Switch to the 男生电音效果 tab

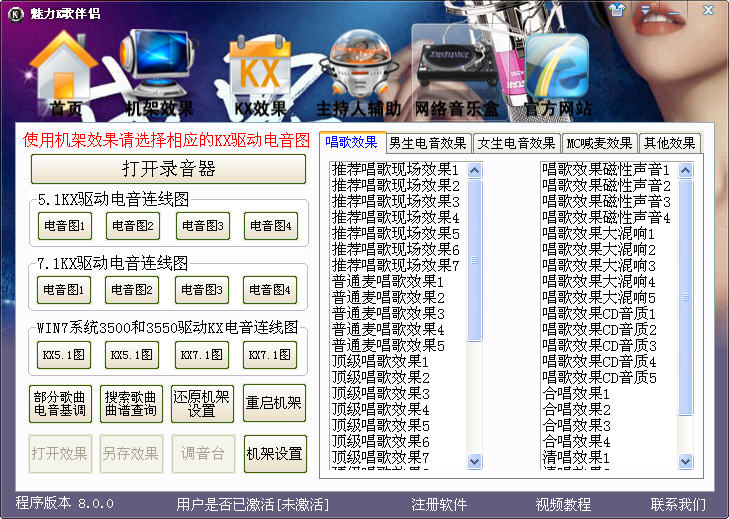tap(428, 143)
